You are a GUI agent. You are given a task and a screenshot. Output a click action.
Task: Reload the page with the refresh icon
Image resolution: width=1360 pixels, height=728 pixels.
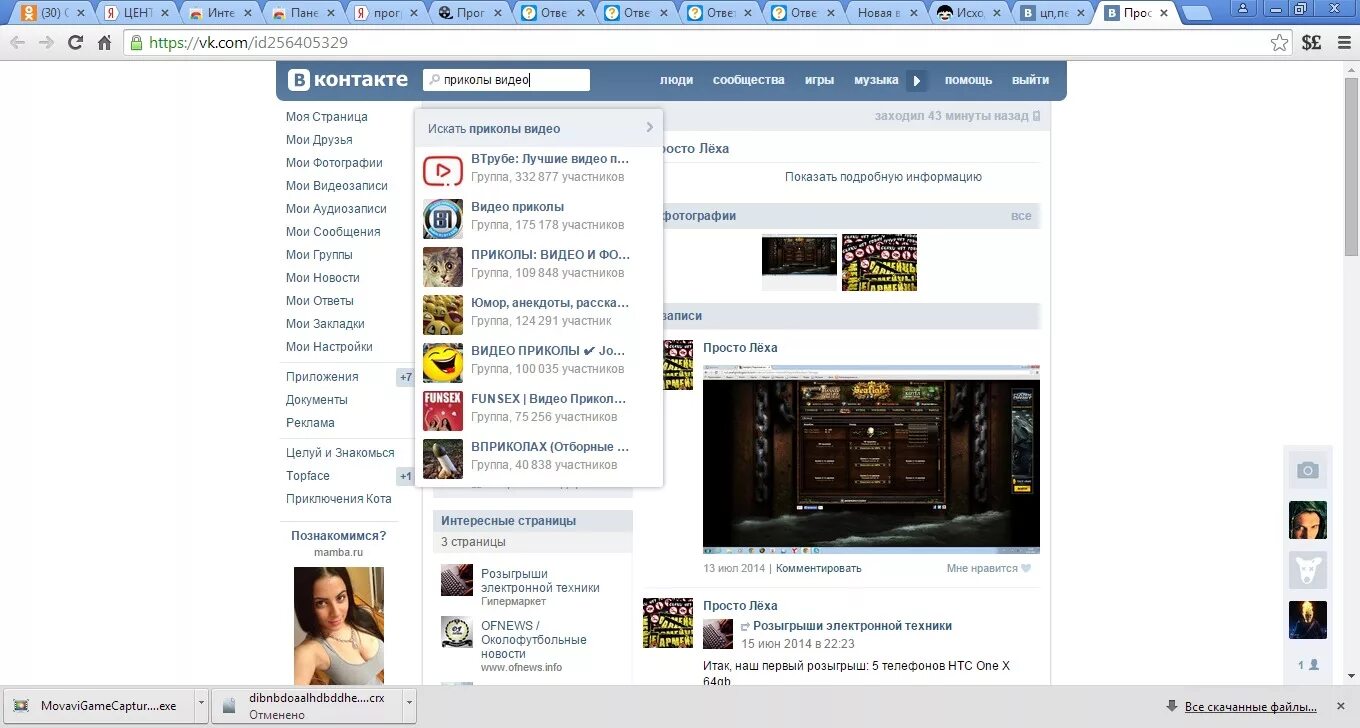tap(75, 43)
